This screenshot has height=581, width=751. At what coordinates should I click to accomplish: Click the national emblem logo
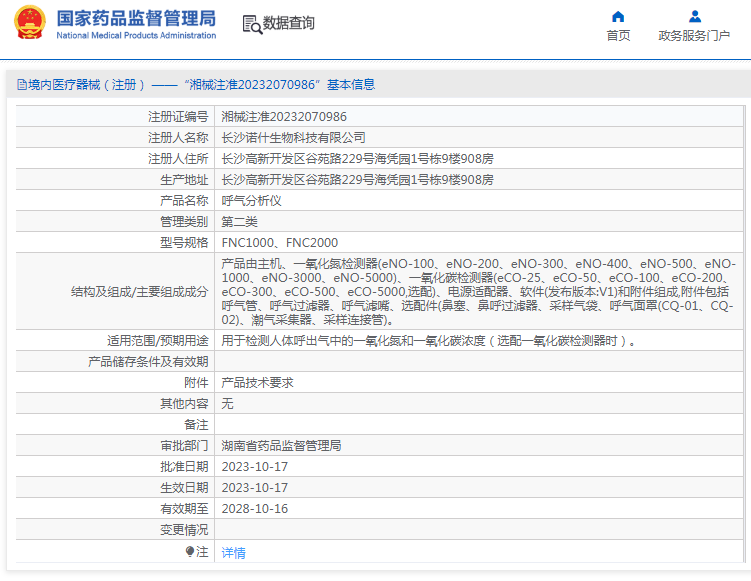tap(30, 22)
